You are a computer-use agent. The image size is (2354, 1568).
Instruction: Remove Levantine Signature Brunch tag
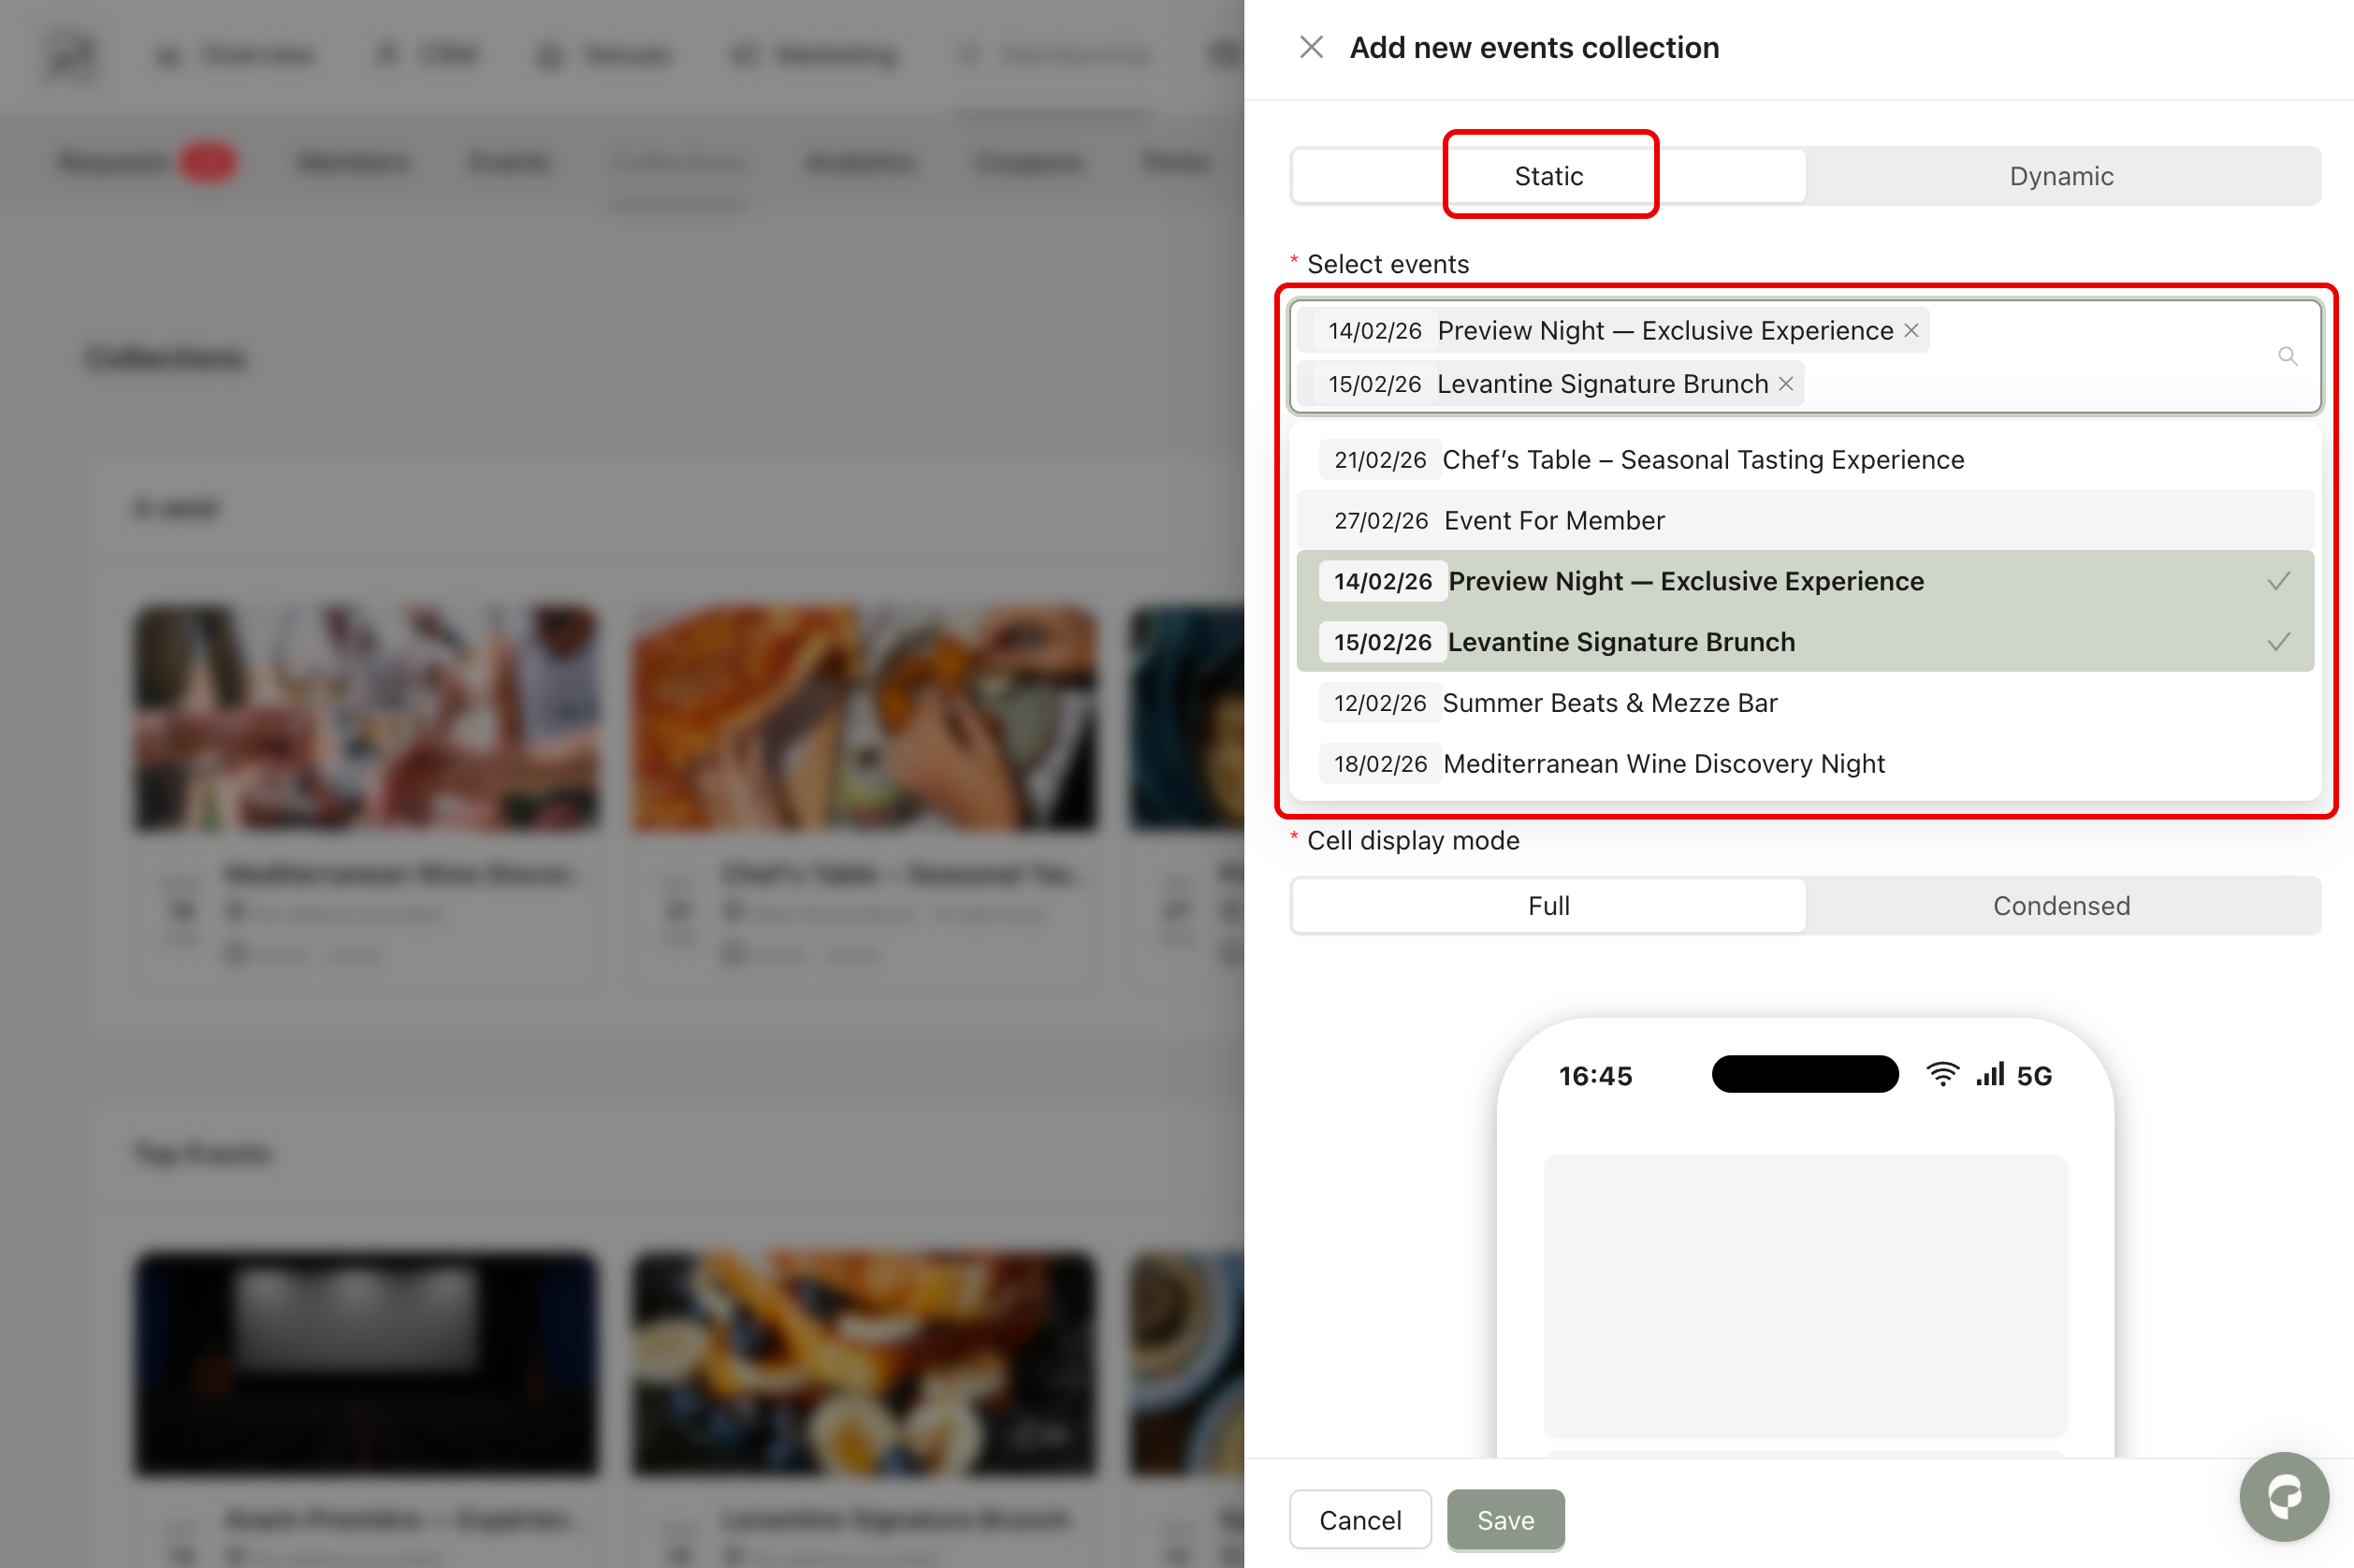click(x=1786, y=384)
